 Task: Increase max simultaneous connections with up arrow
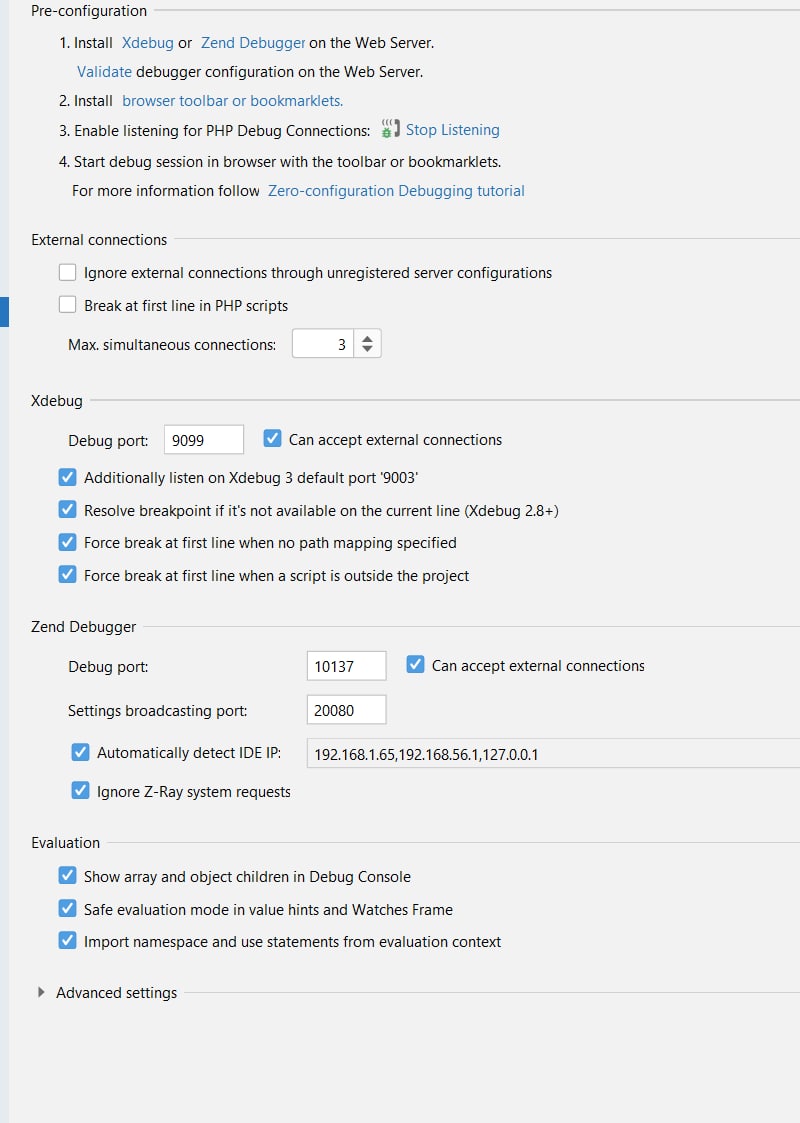click(x=367, y=339)
